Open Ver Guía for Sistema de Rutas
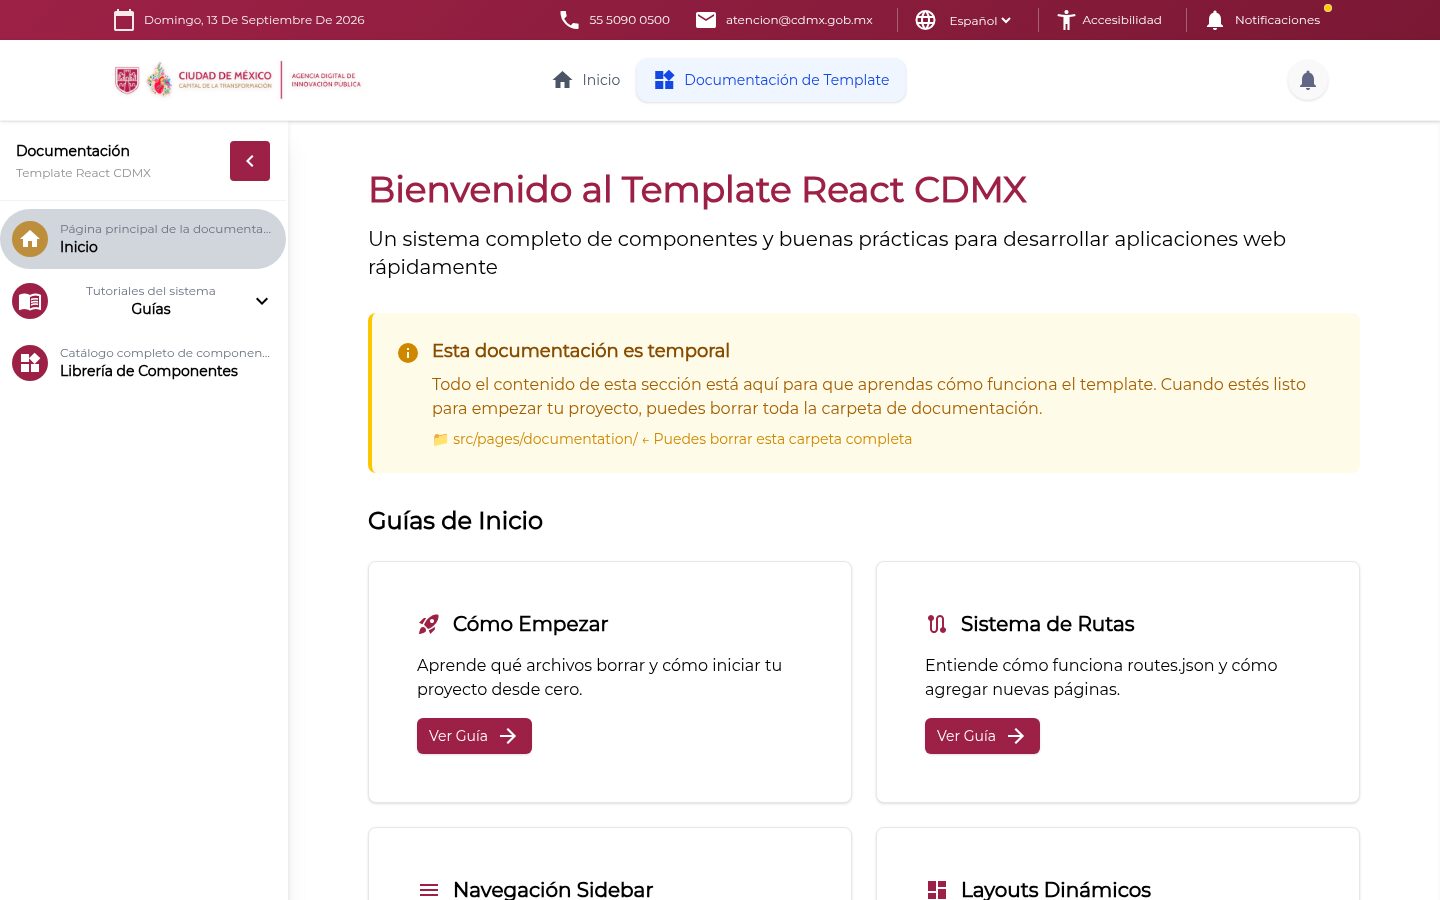Image resolution: width=1440 pixels, height=900 pixels. point(982,736)
